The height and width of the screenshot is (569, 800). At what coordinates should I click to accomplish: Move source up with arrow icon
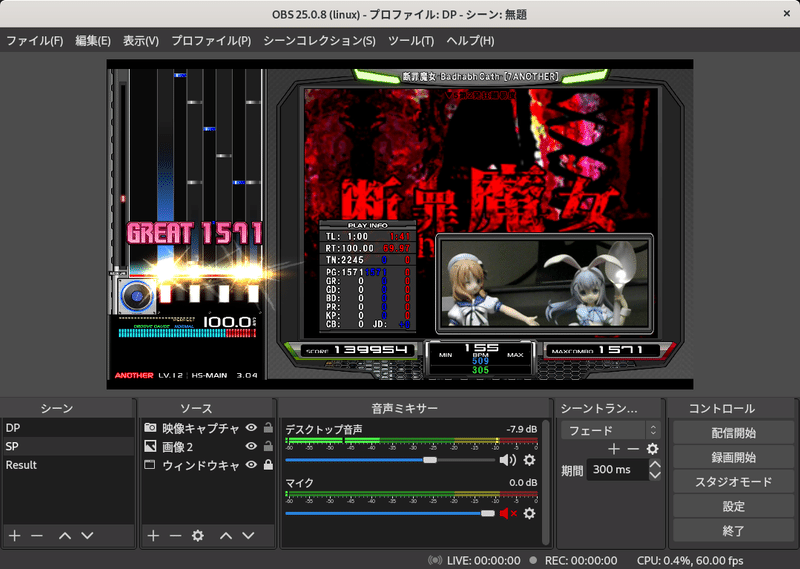[x=226, y=535]
